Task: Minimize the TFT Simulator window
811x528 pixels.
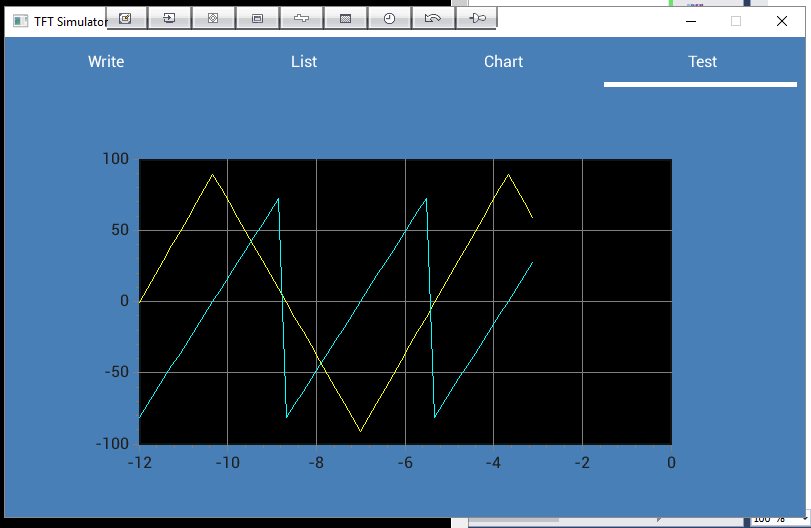Action: point(691,21)
